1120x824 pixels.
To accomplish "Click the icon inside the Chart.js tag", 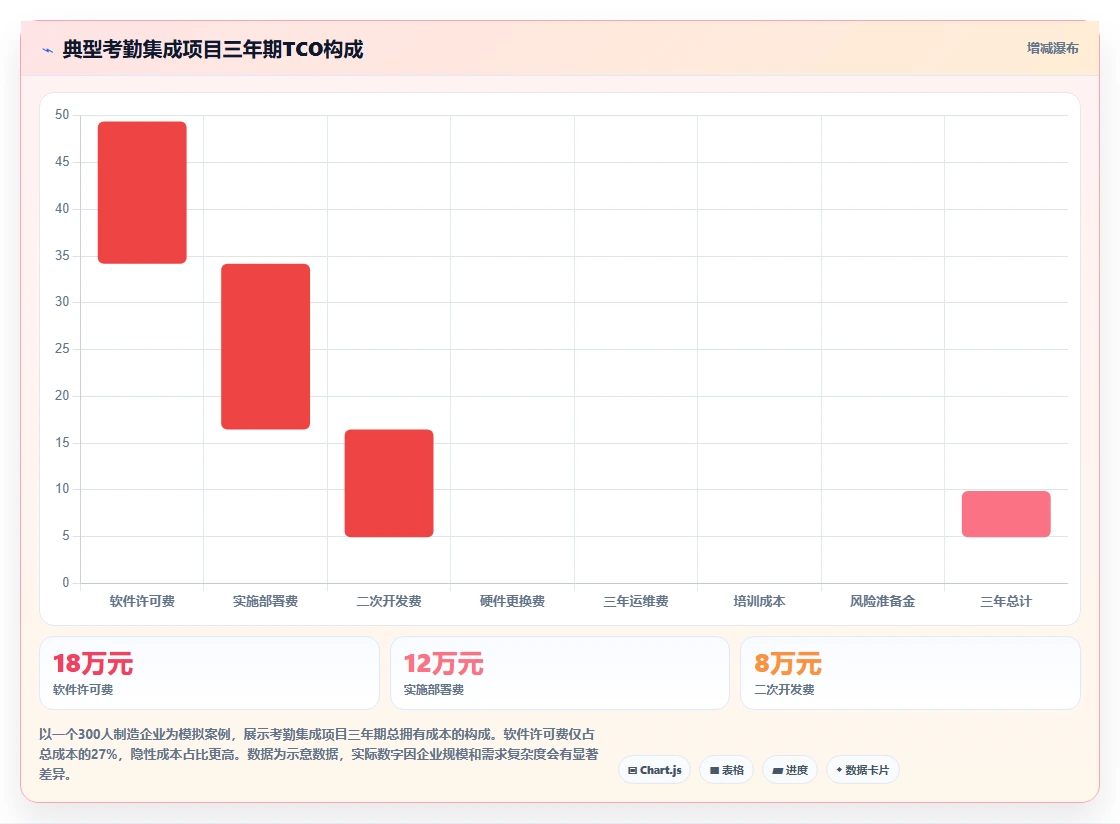I will pos(632,770).
